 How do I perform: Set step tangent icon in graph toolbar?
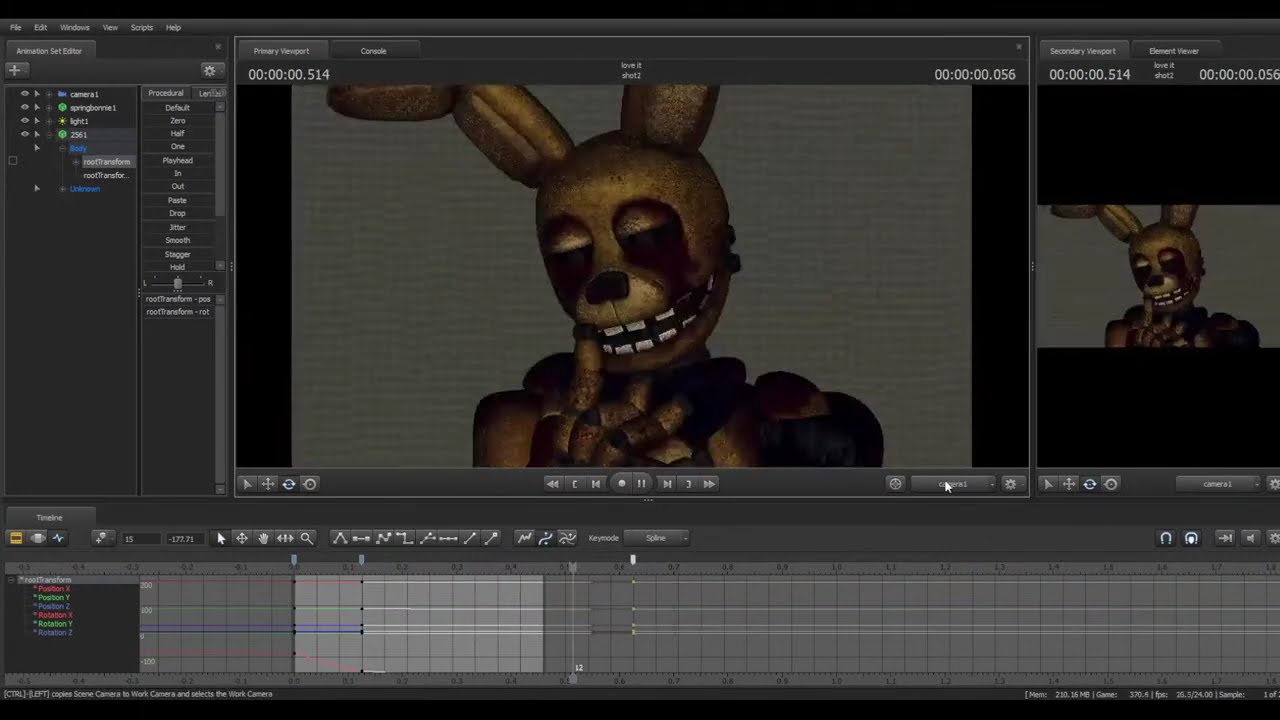pos(404,538)
